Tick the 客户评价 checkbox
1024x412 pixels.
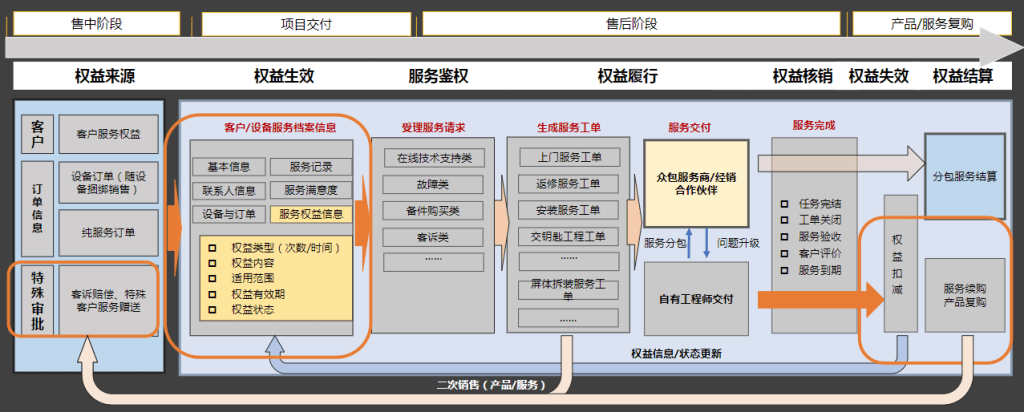[x=784, y=253]
